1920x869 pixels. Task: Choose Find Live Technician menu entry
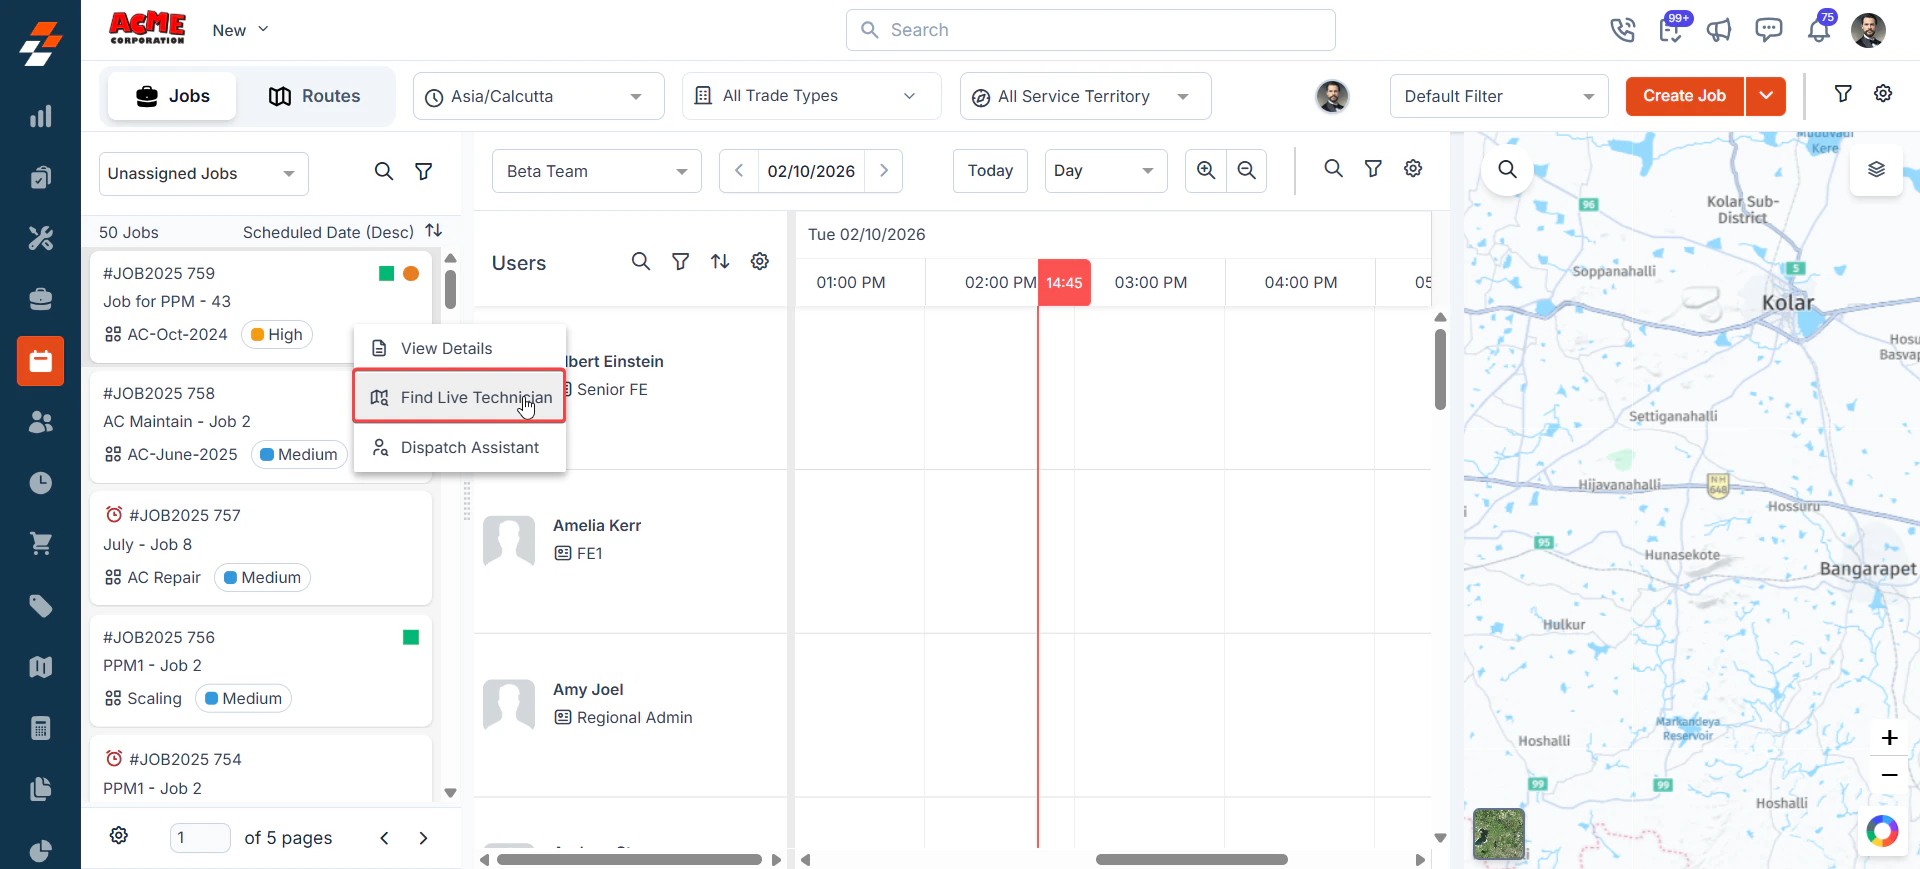tap(460, 397)
